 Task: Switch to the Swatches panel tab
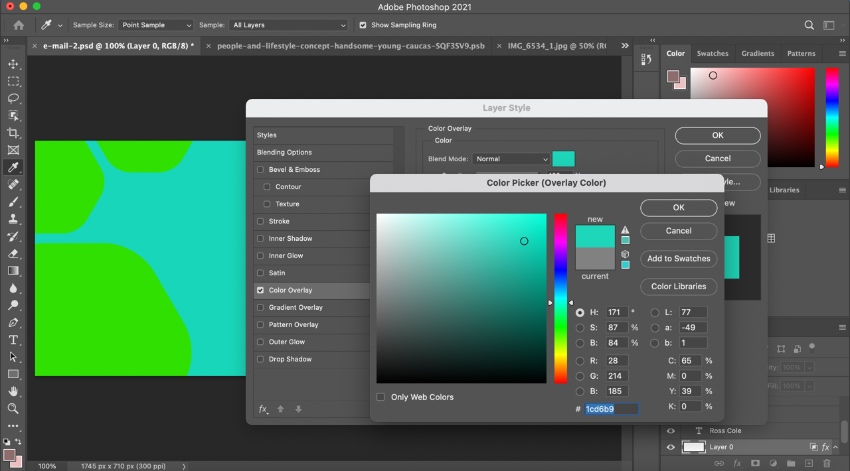[713, 53]
